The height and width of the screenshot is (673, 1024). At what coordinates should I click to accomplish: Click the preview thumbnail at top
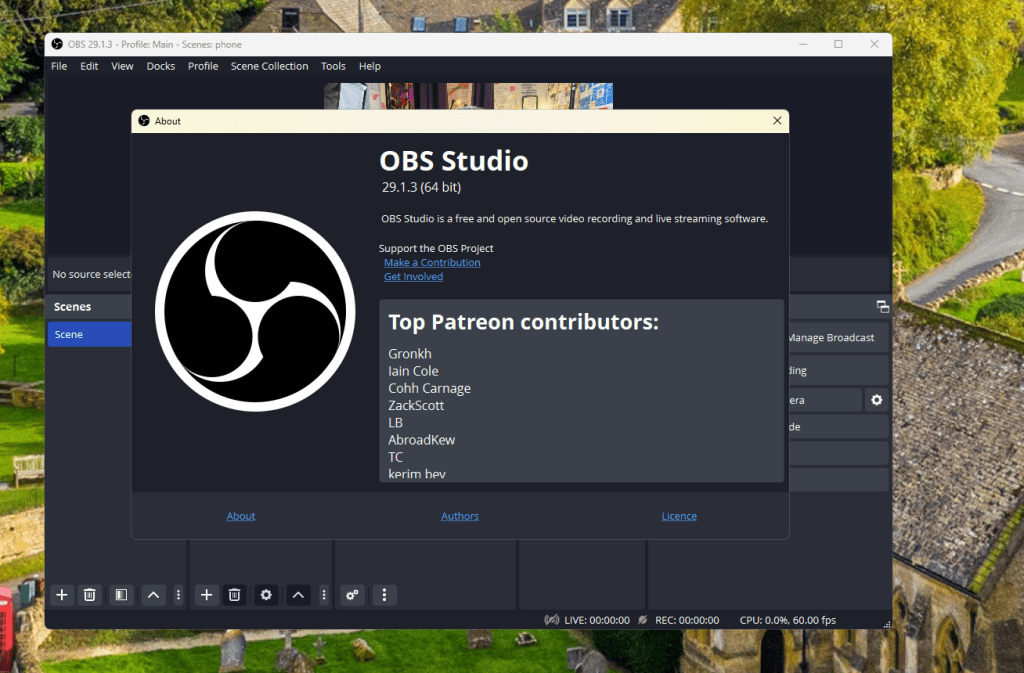coord(468,96)
